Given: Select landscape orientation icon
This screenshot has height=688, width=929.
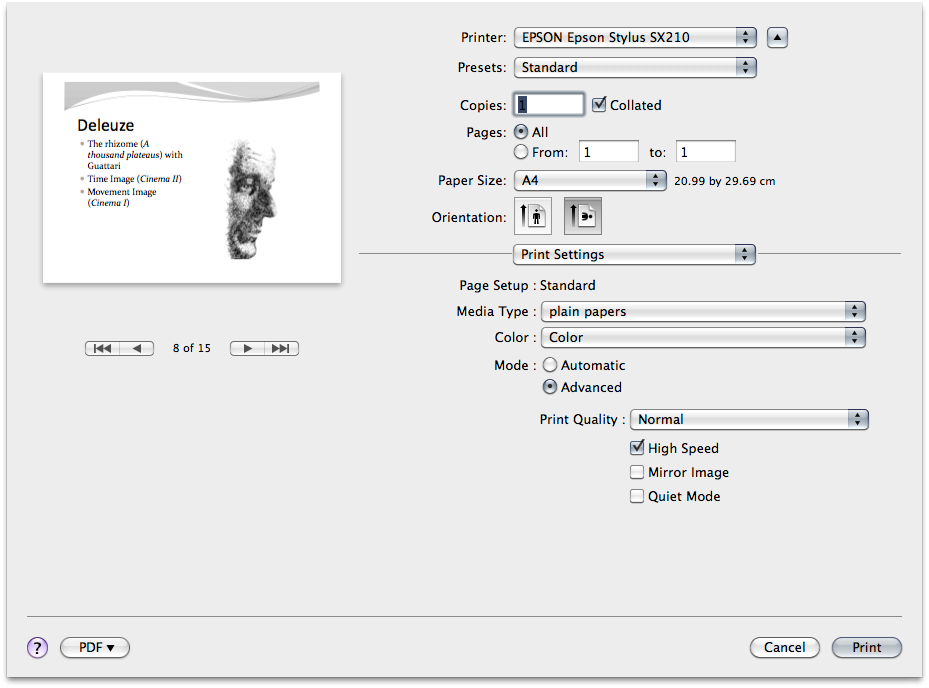Looking at the screenshot, I should click(583, 217).
